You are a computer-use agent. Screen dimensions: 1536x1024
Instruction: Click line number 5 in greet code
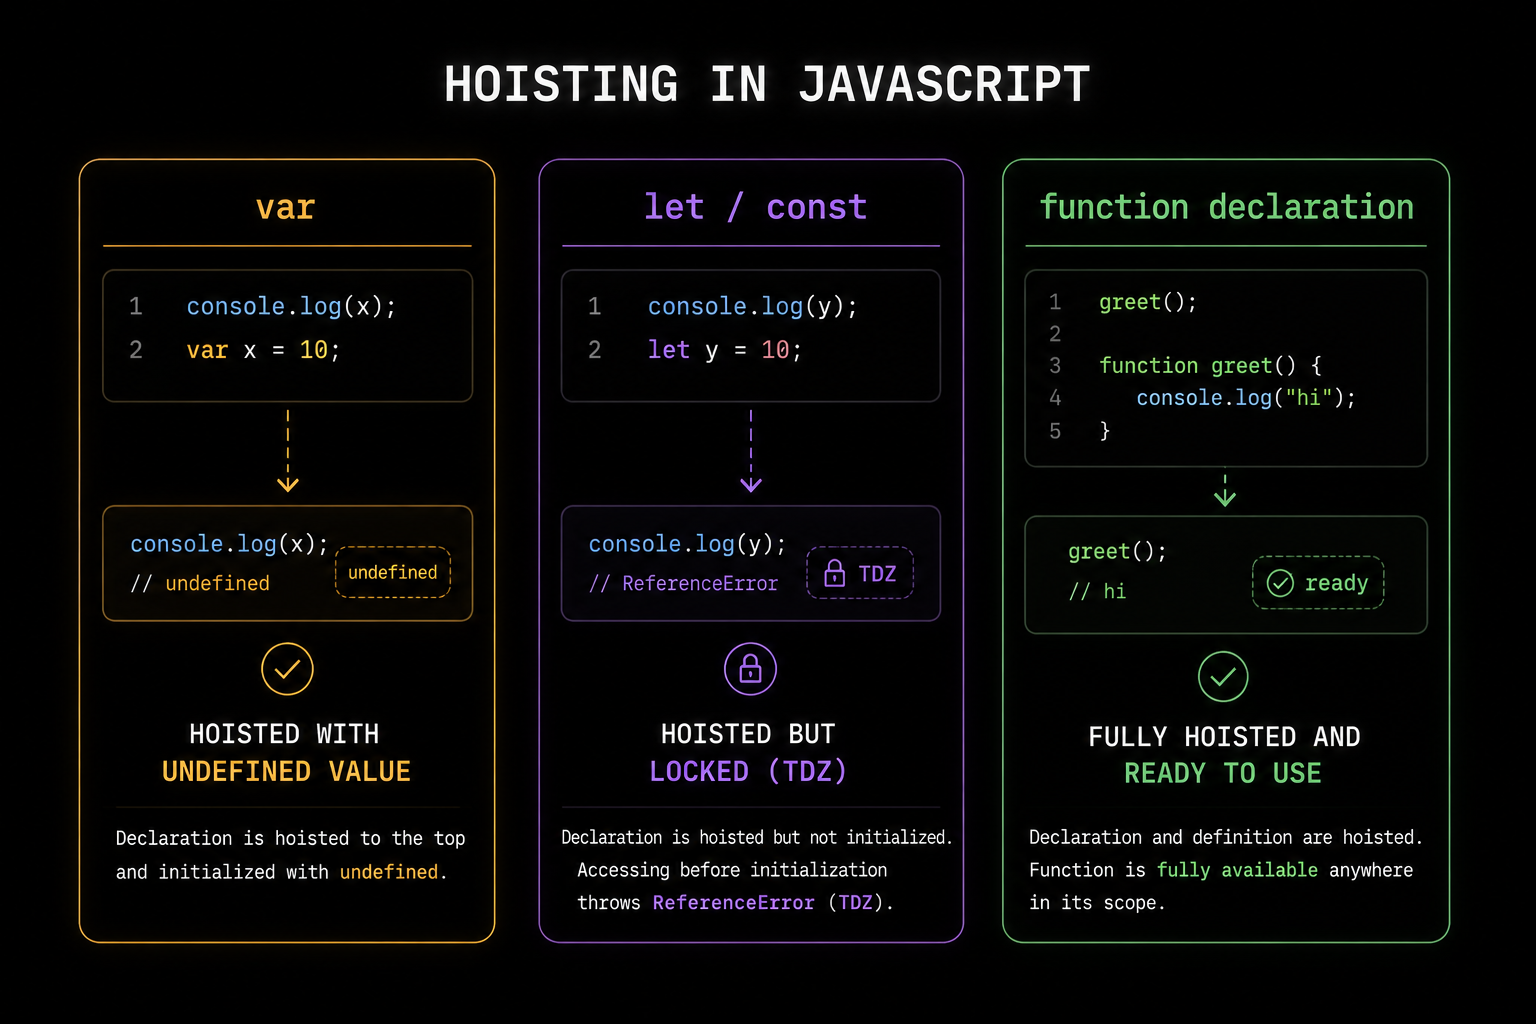coord(1055,431)
